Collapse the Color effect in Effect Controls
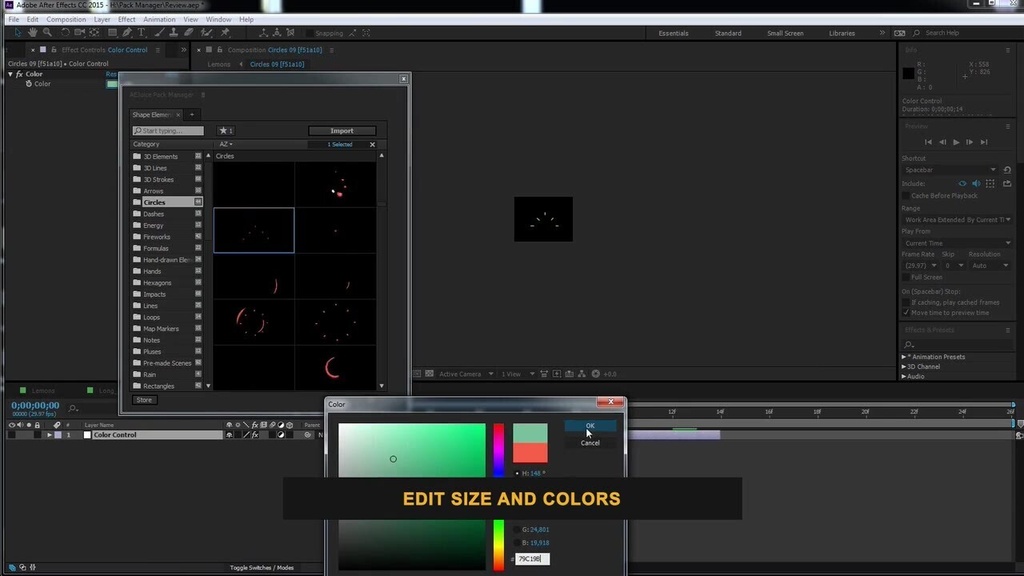The width and height of the screenshot is (1024, 576). click(x=10, y=74)
